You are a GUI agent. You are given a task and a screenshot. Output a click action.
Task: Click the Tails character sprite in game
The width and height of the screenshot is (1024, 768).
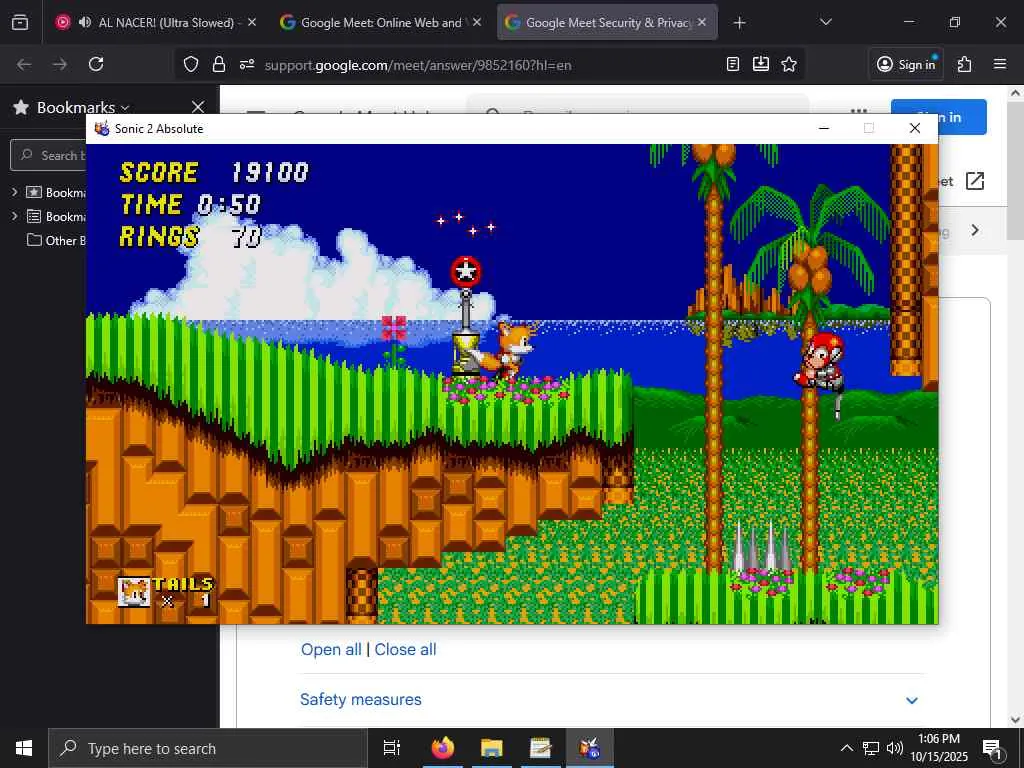[x=509, y=350]
